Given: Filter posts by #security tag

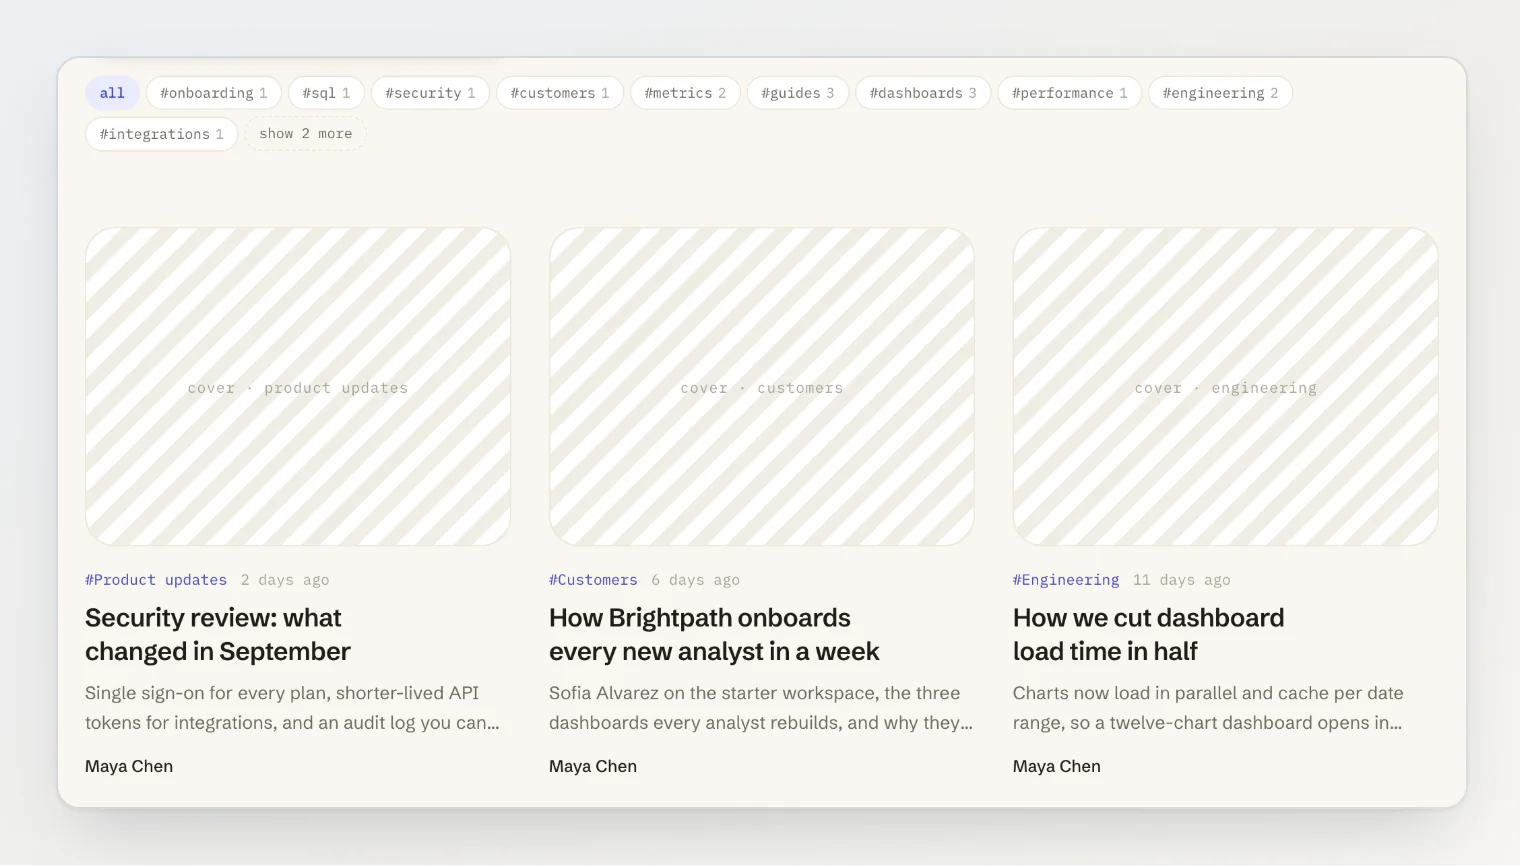Looking at the screenshot, I should [x=430, y=93].
